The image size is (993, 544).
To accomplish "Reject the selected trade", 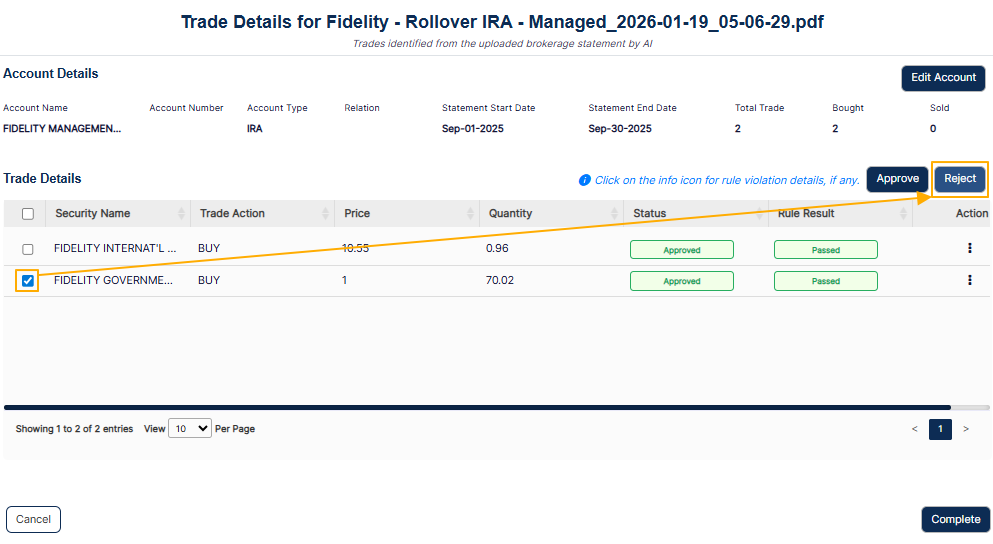I will [x=959, y=179].
